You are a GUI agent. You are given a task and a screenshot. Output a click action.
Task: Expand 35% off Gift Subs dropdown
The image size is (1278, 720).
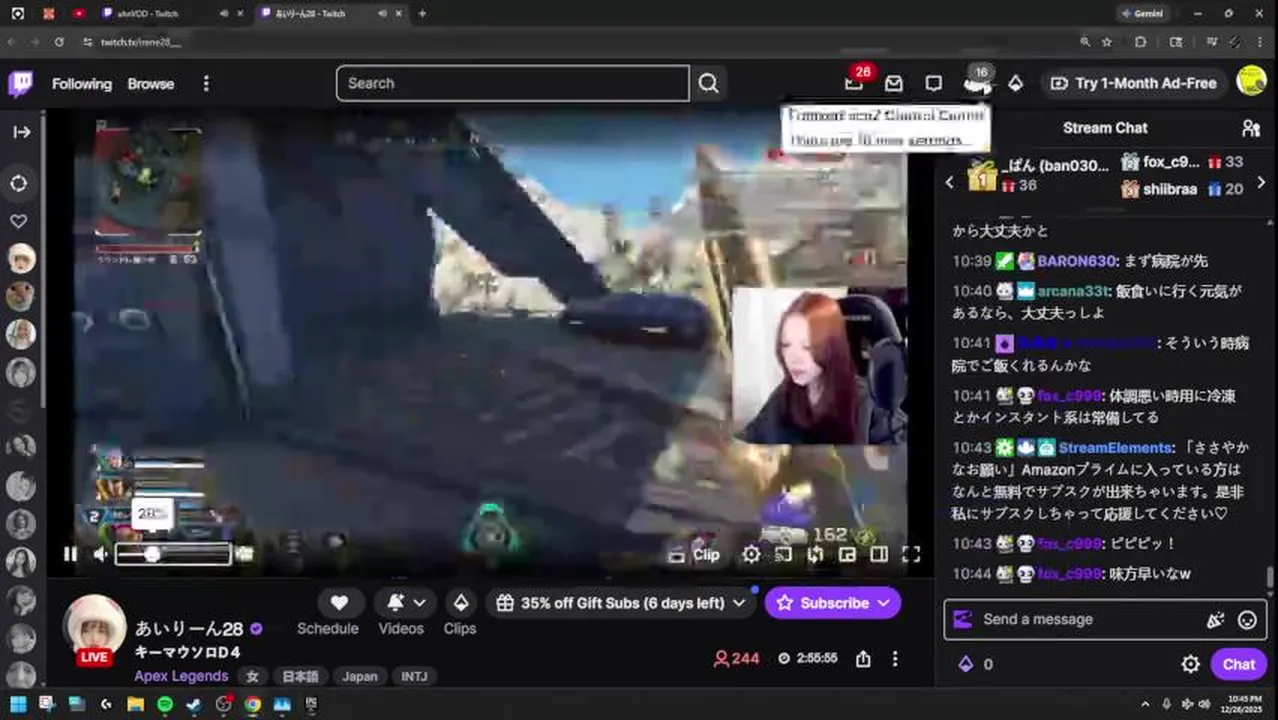click(x=621, y=603)
